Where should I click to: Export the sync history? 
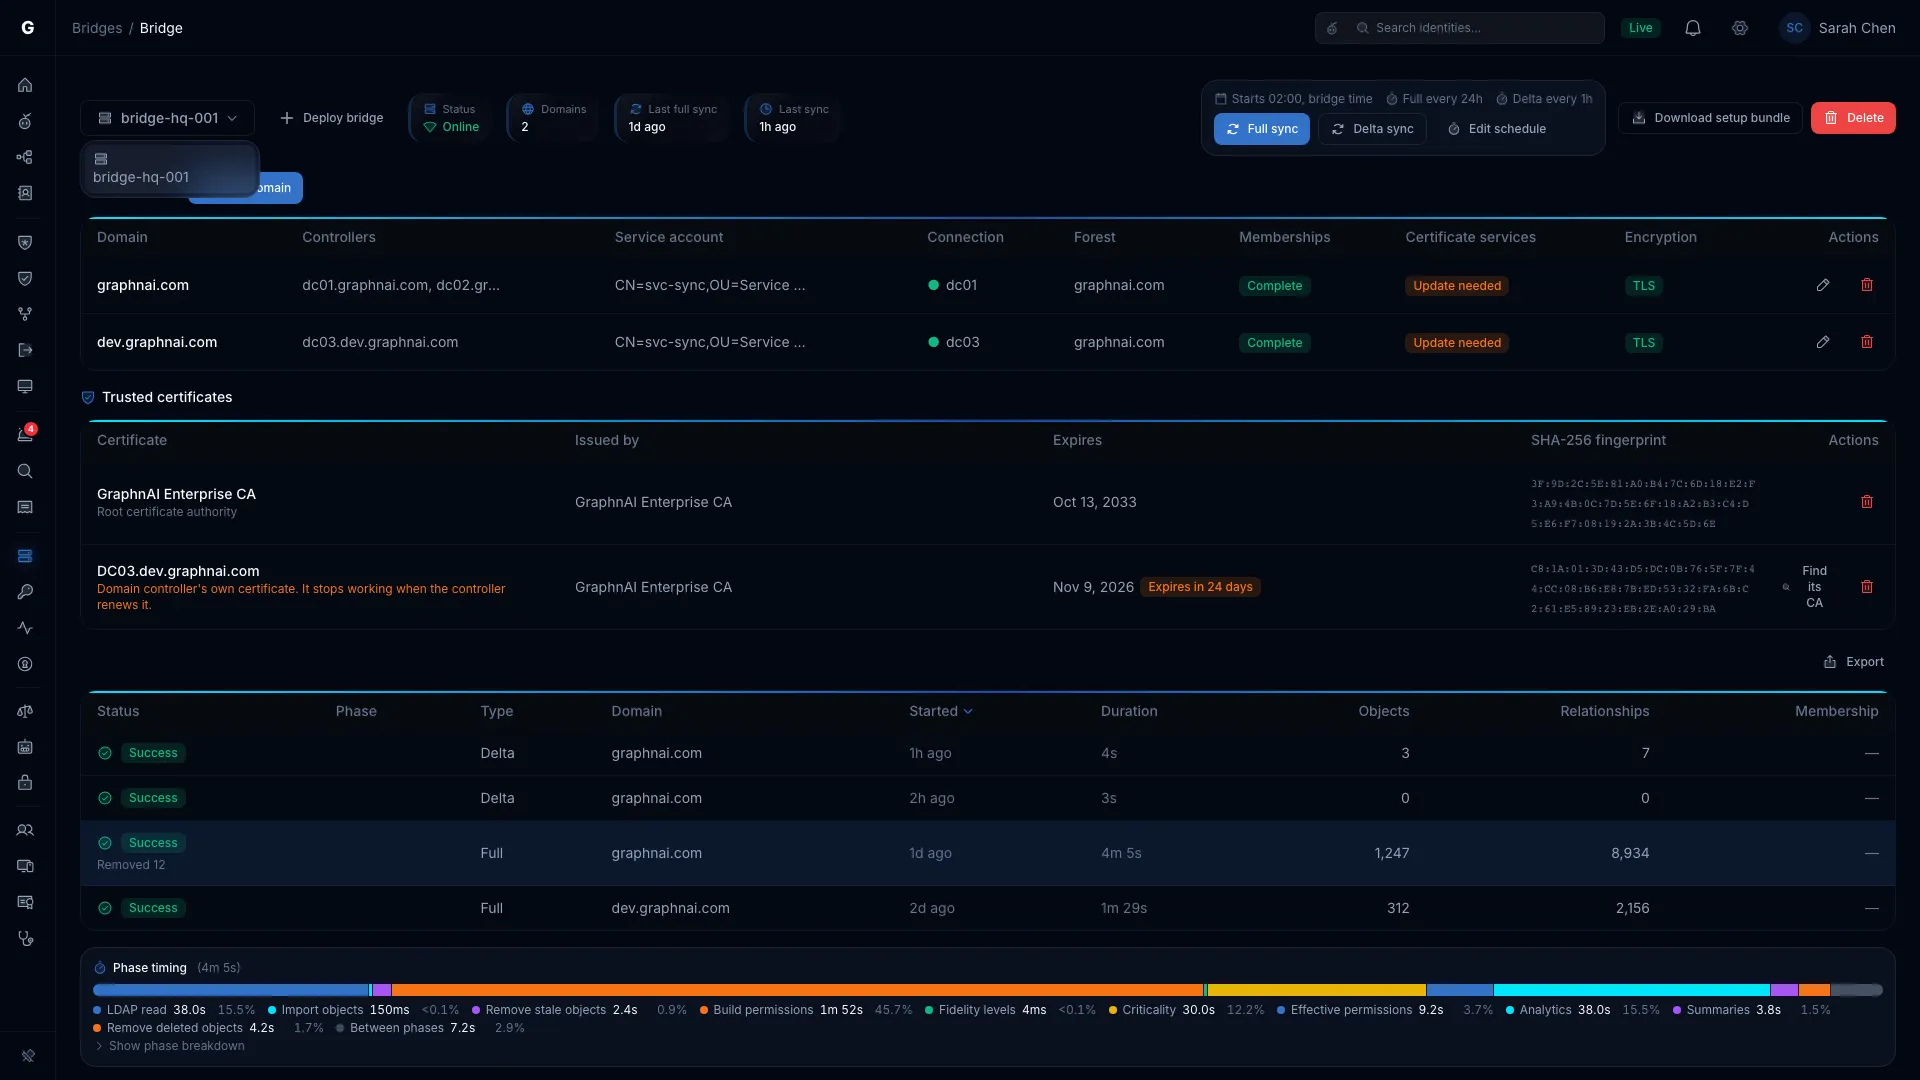tap(1854, 662)
